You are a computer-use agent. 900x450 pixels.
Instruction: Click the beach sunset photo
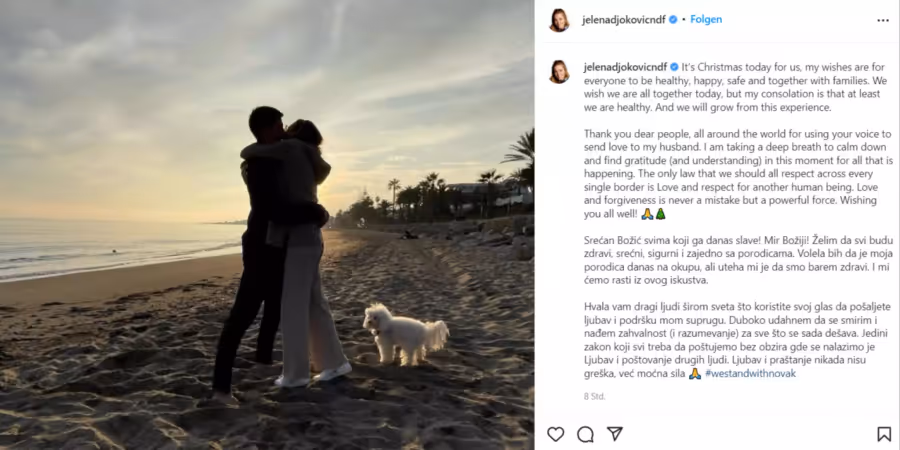click(267, 225)
